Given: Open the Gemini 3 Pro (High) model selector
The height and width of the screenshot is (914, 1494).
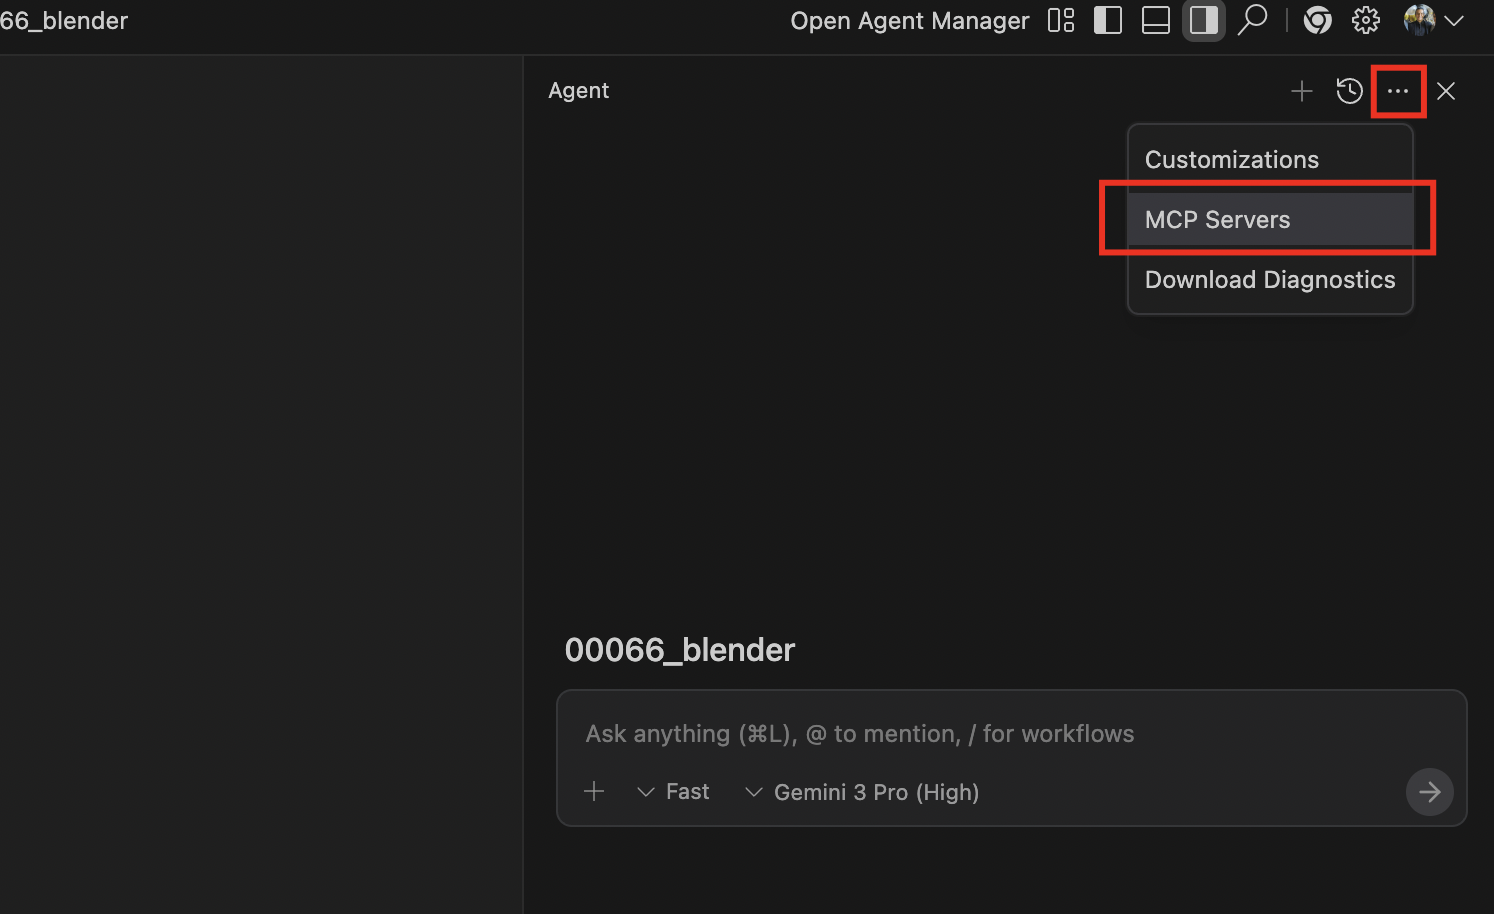Looking at the screenshot, I should coord(863,792).
